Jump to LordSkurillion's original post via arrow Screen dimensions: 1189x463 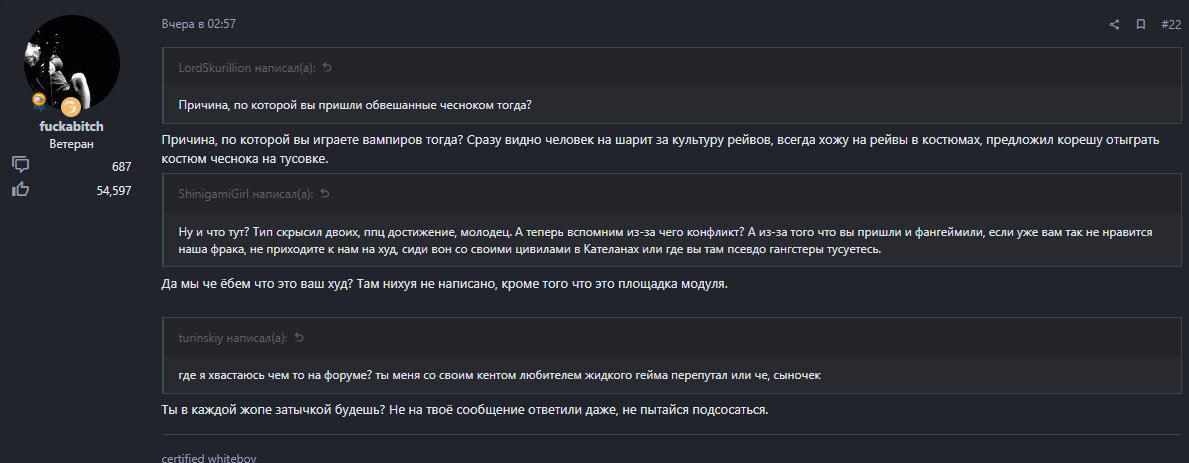coord(327,67)
